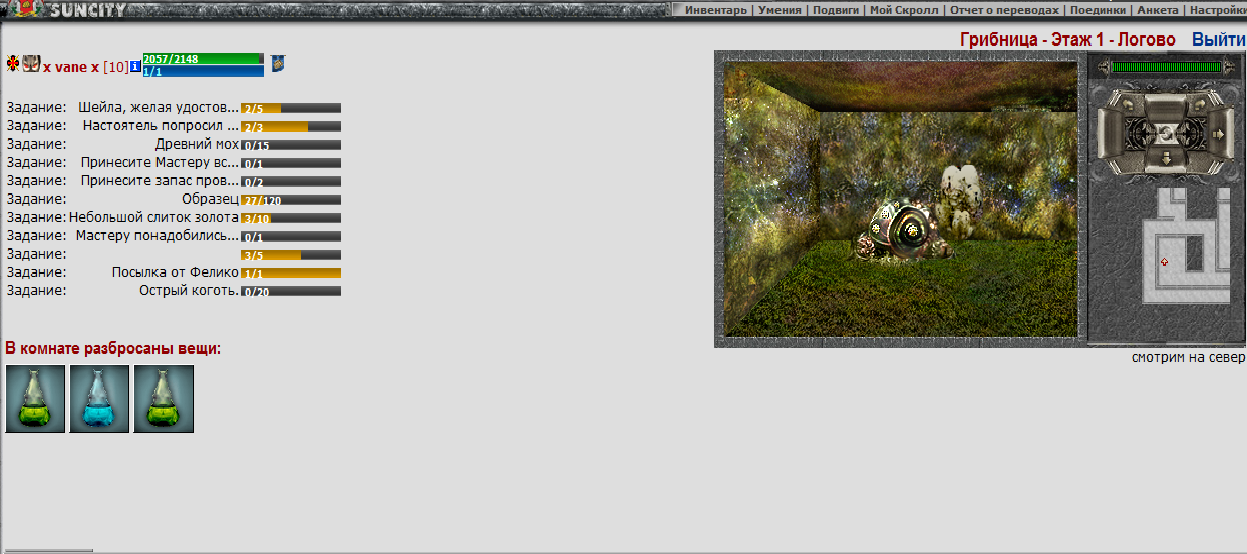Click the blue mana bar 1/1
This screenshot has height=554, width=1247.
(204, 72)
